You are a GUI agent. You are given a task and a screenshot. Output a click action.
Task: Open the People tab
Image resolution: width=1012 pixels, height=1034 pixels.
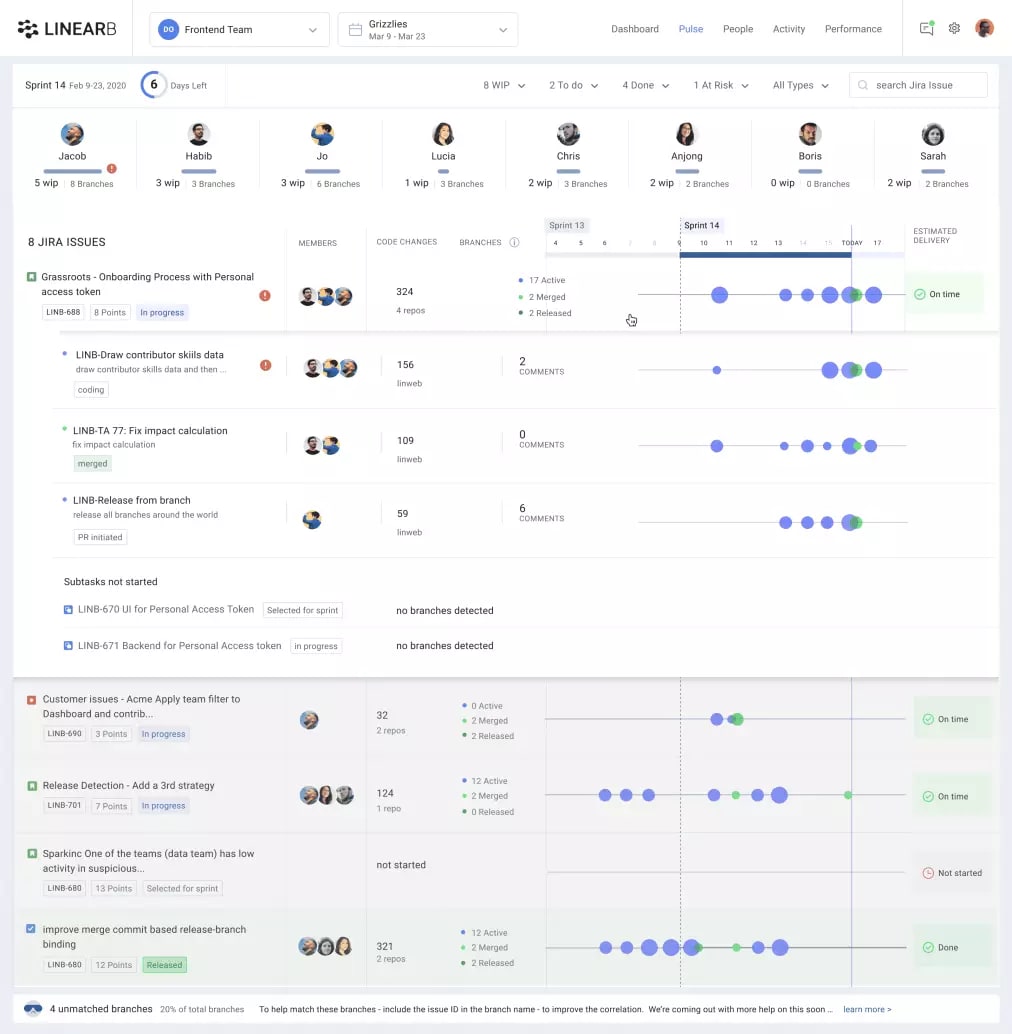tap(738, 29)
